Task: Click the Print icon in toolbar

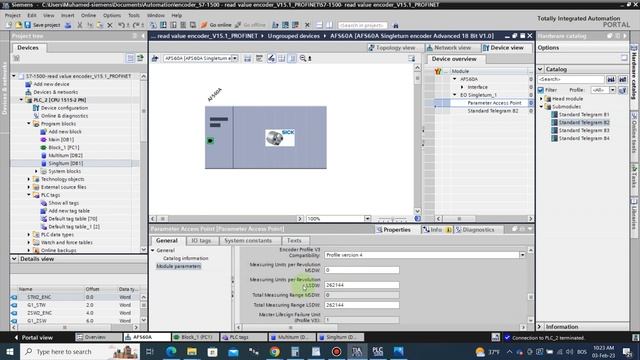Action: 68,25
